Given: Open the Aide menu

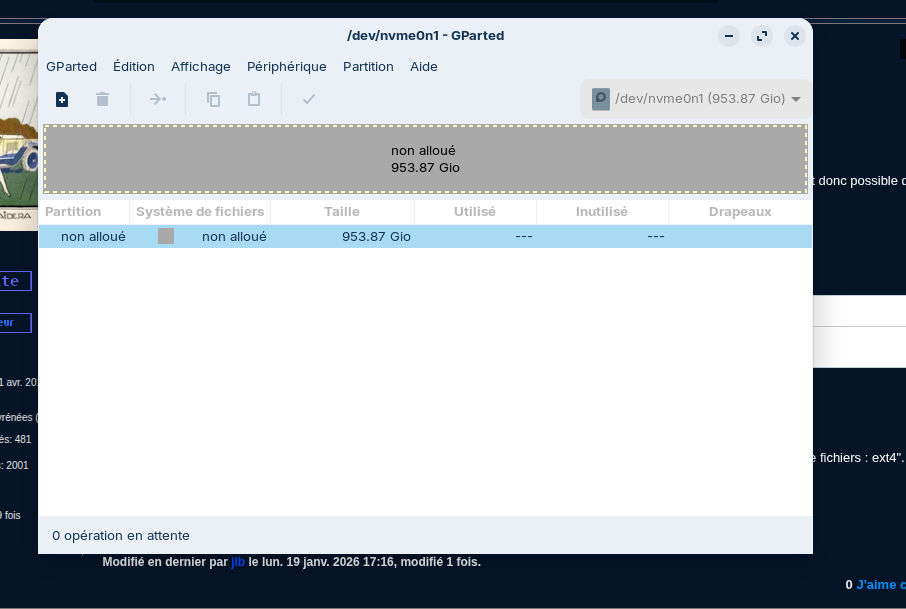Looking at the screenshot, I should tap(424, 67).
